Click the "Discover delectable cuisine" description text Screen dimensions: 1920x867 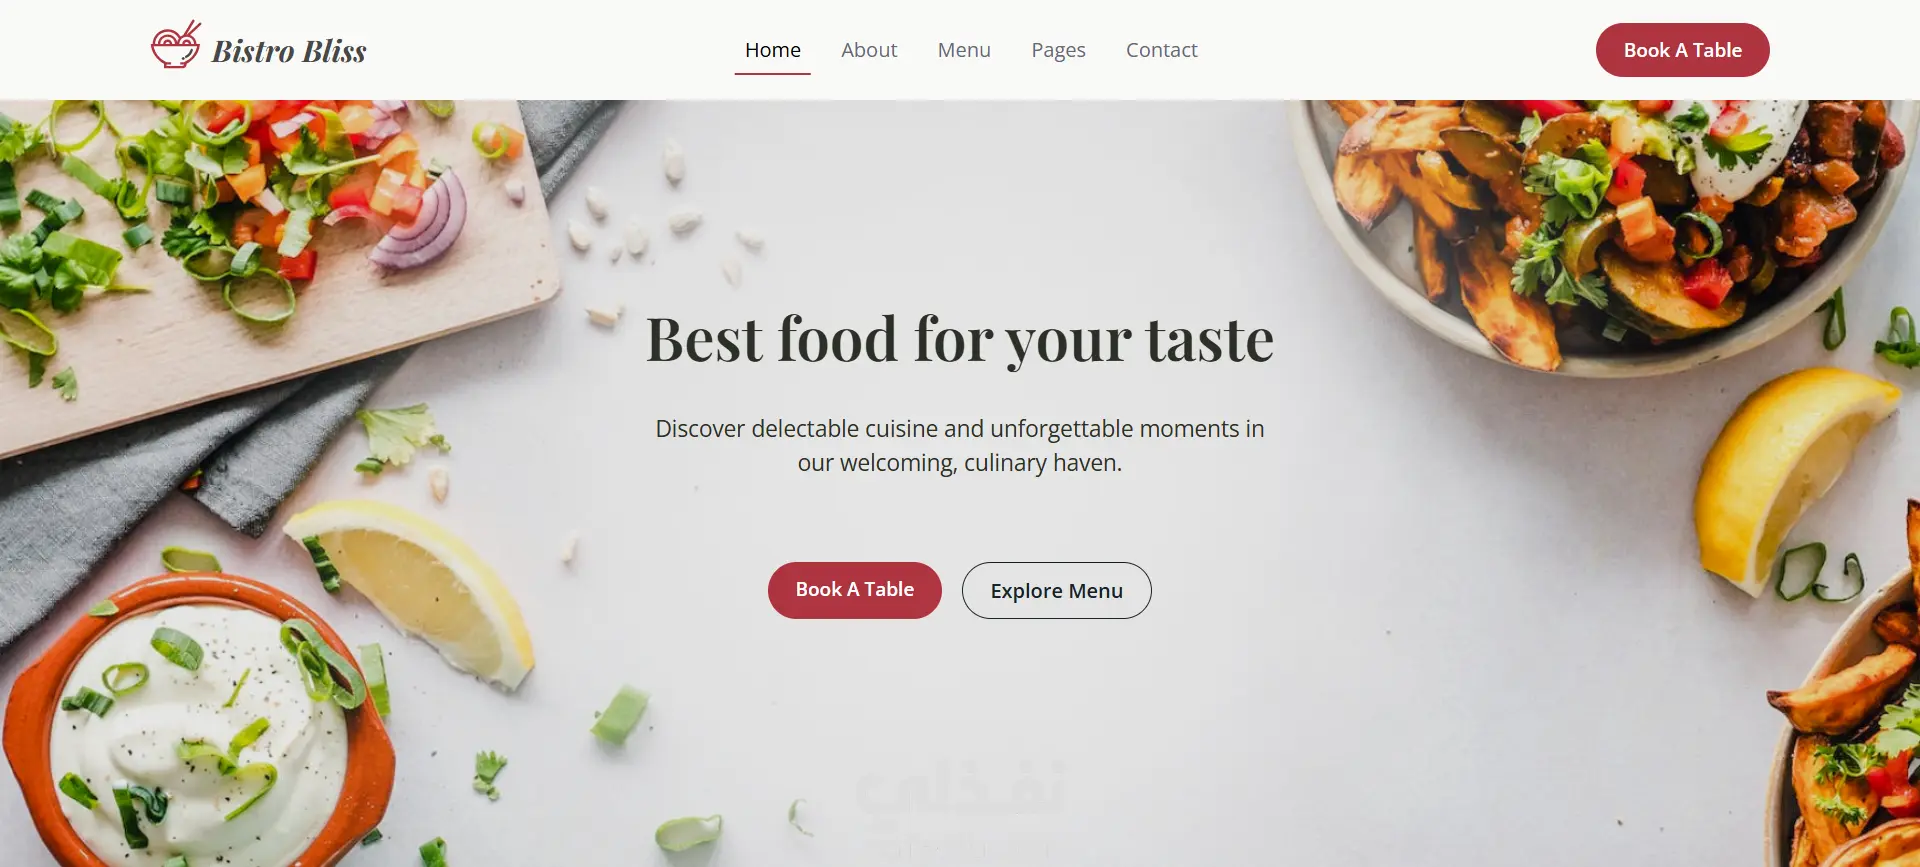(960, 446)
